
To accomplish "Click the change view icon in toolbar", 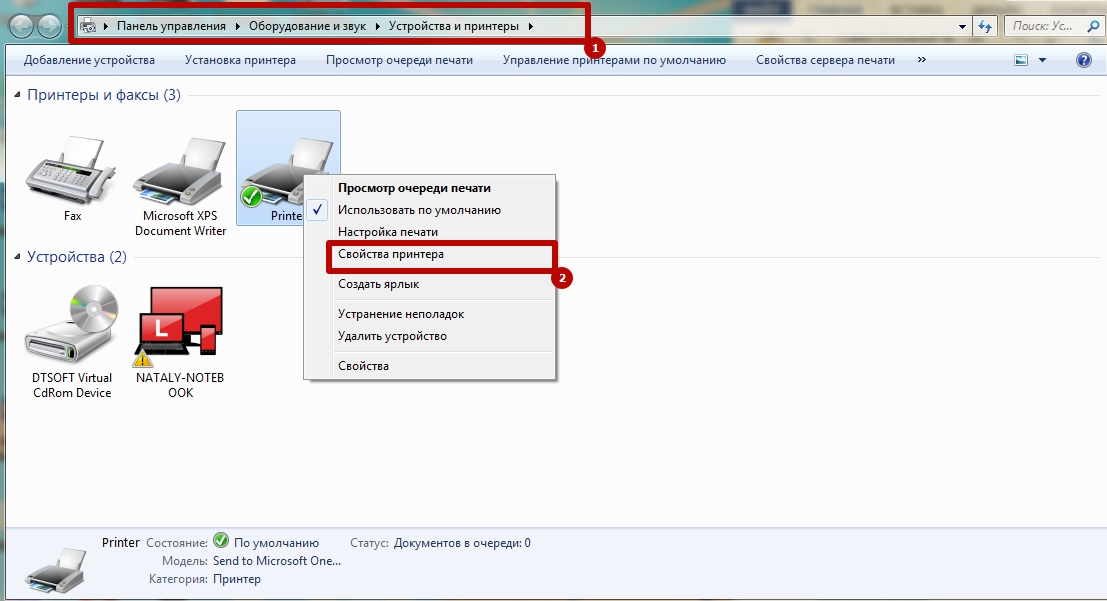I will point(1021,60).
